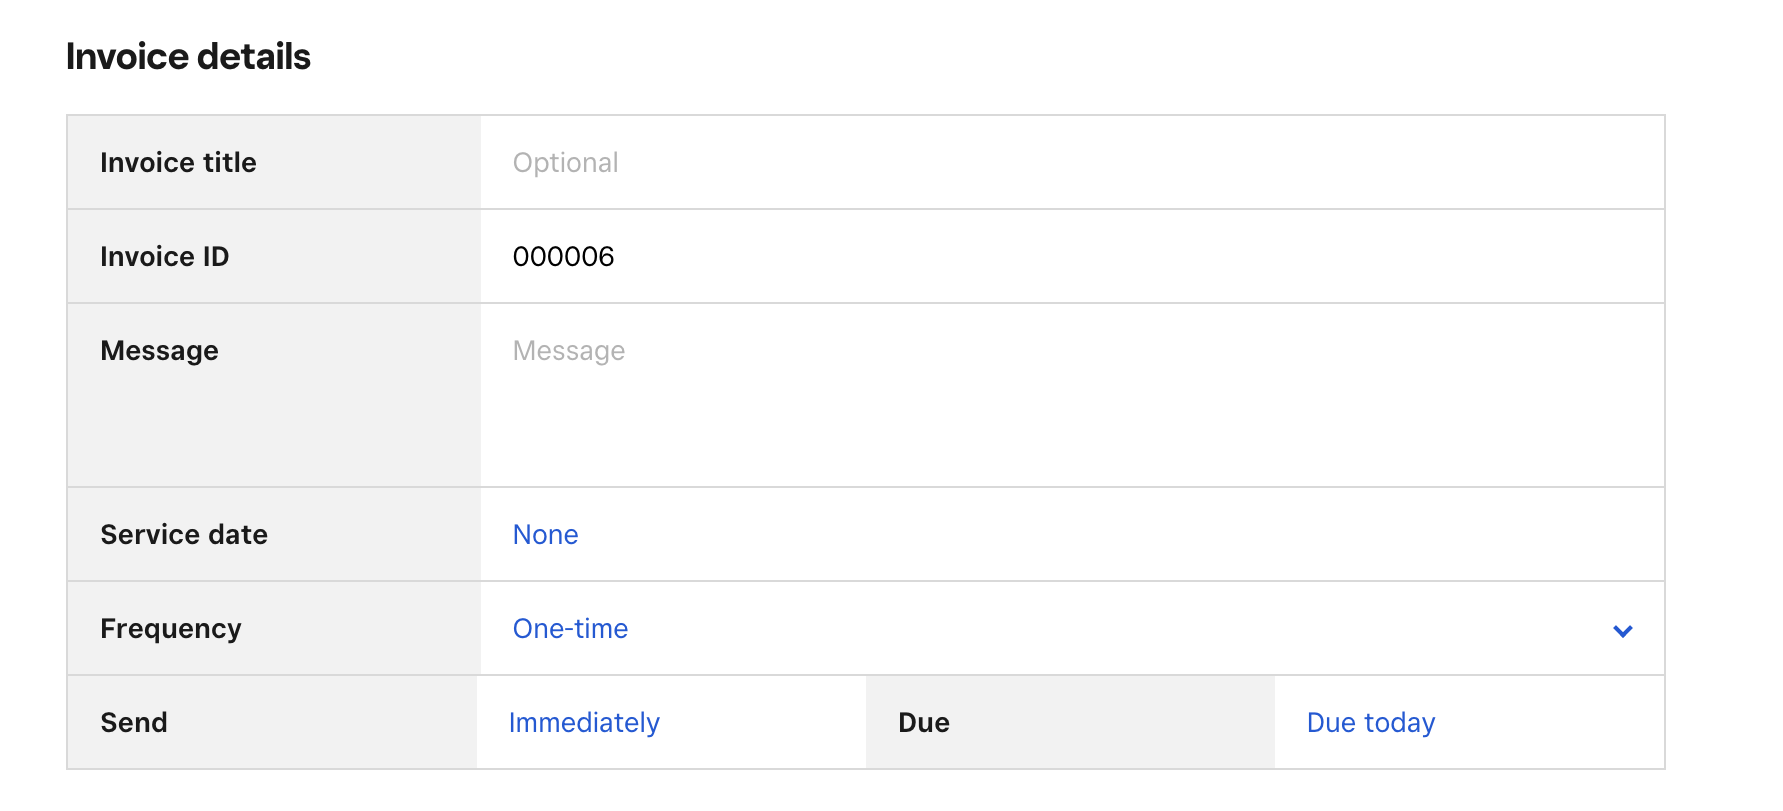Click empty area of Service date row
This screenshot has width=1783, height=811.
click(x=1100, y=535)
